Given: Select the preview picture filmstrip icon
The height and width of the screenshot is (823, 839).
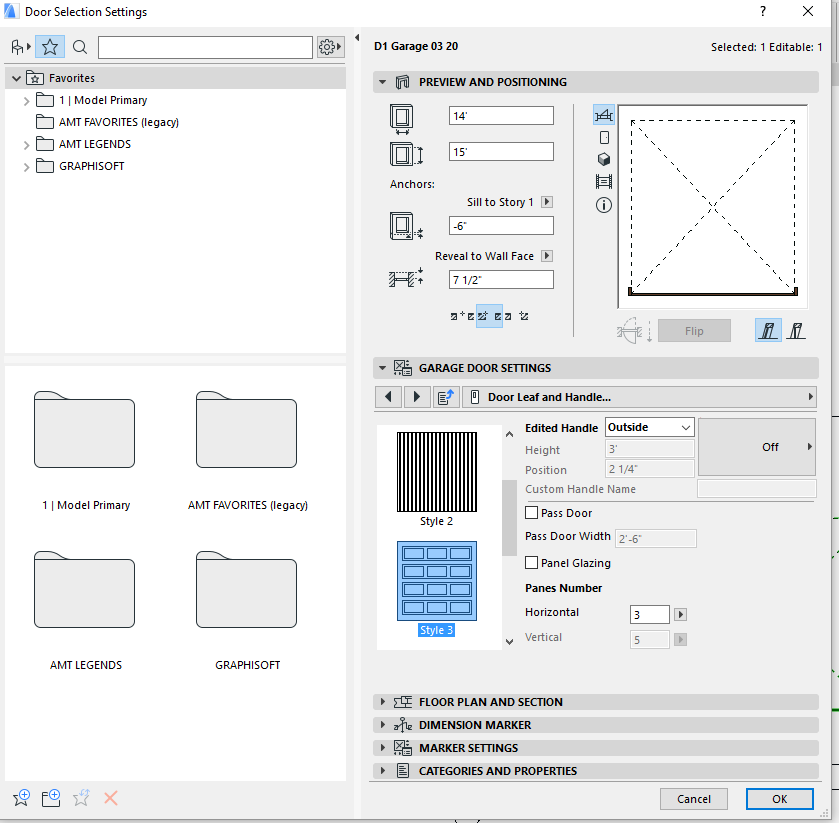Looking at the screenshot, I should [604, 182].
